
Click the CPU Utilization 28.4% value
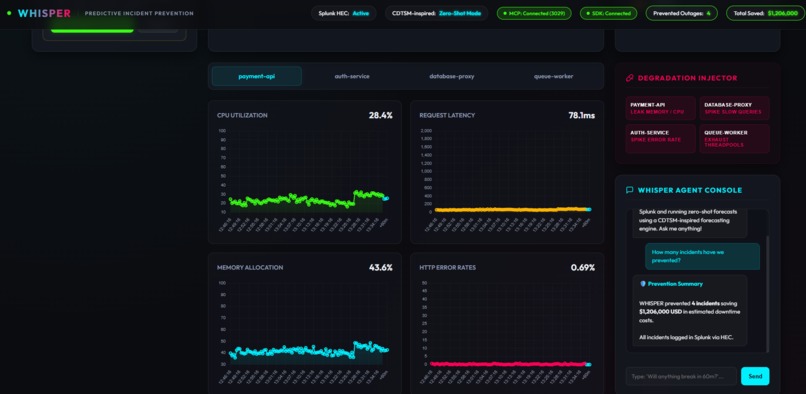(380, 115)
